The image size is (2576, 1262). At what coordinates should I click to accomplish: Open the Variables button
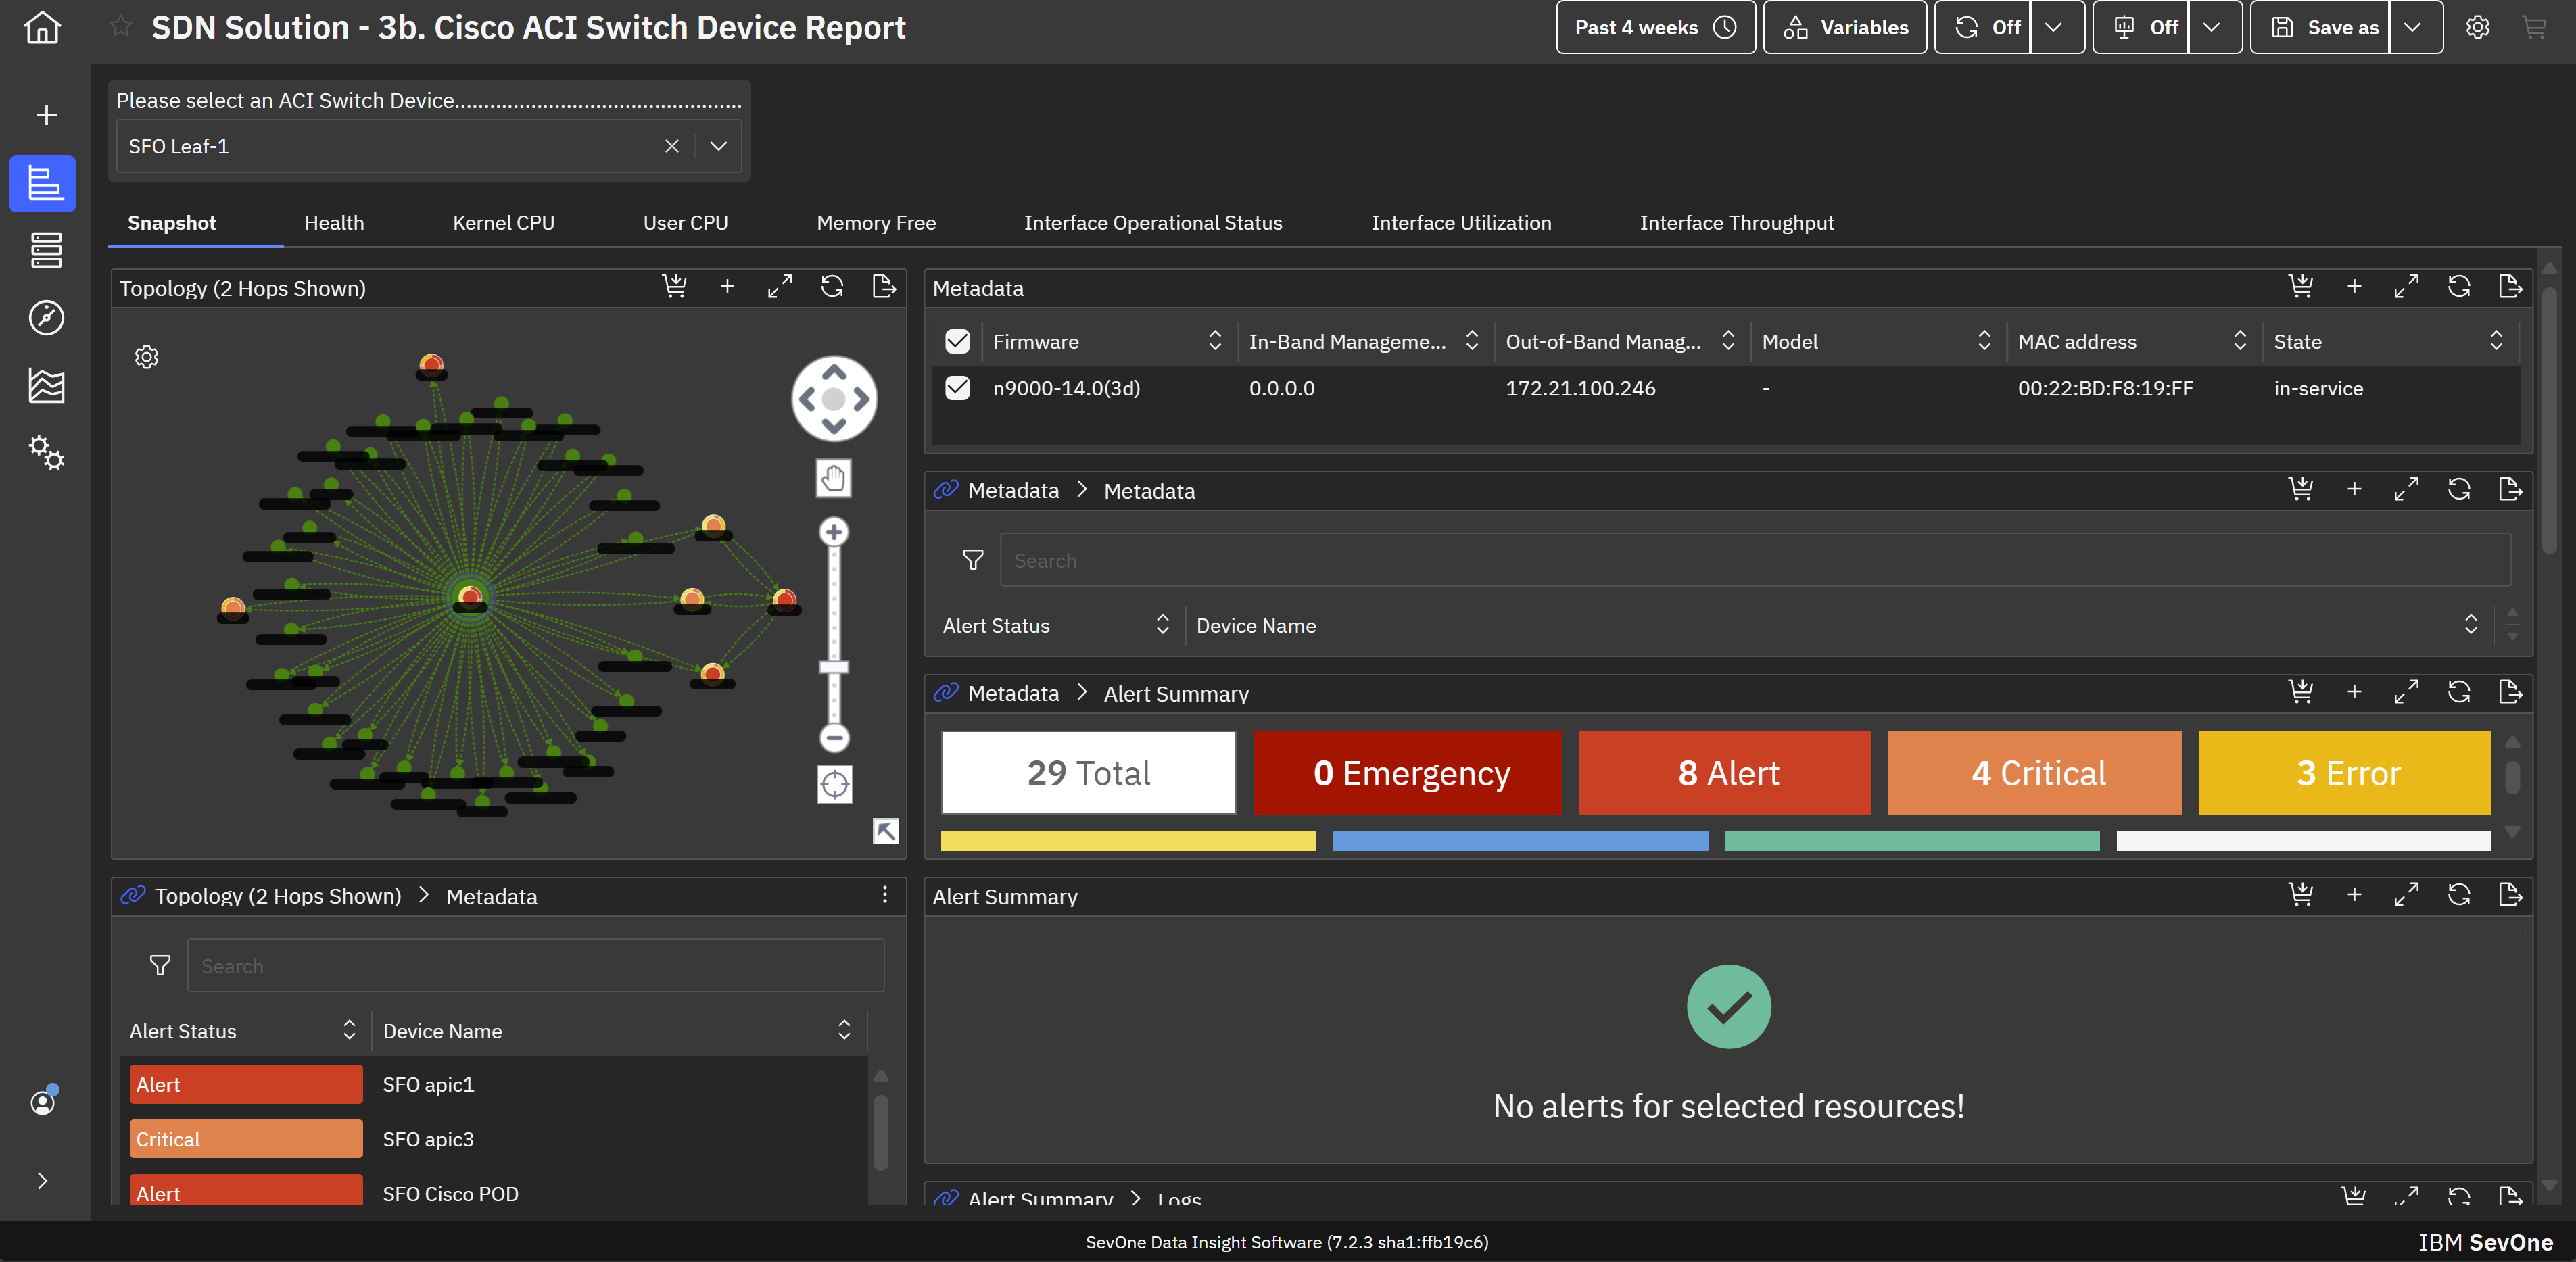pyautogui.click(x=1845, y=27)
